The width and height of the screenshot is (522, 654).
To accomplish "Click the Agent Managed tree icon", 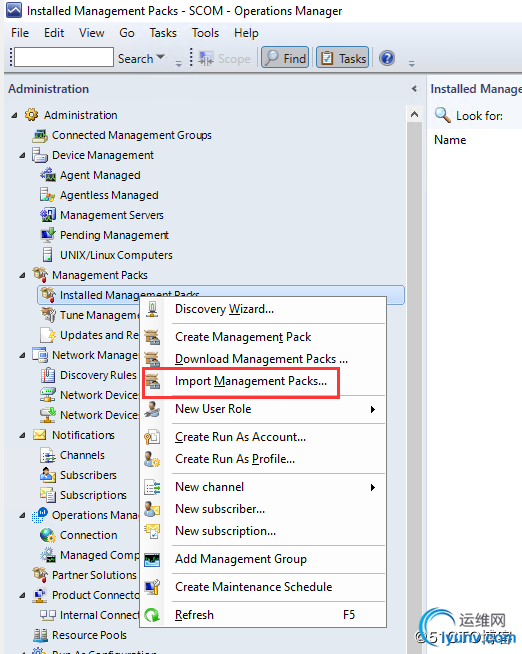I will point(48,175).
